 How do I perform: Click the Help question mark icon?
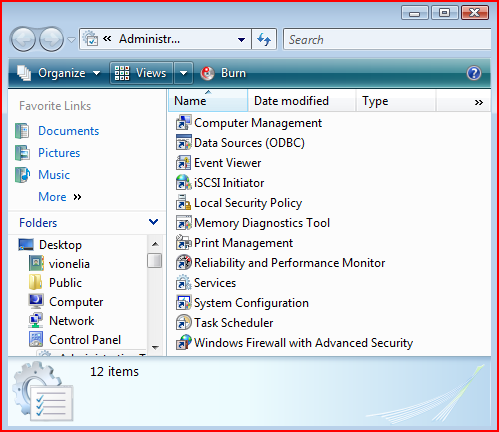click(x=474, y=73)
